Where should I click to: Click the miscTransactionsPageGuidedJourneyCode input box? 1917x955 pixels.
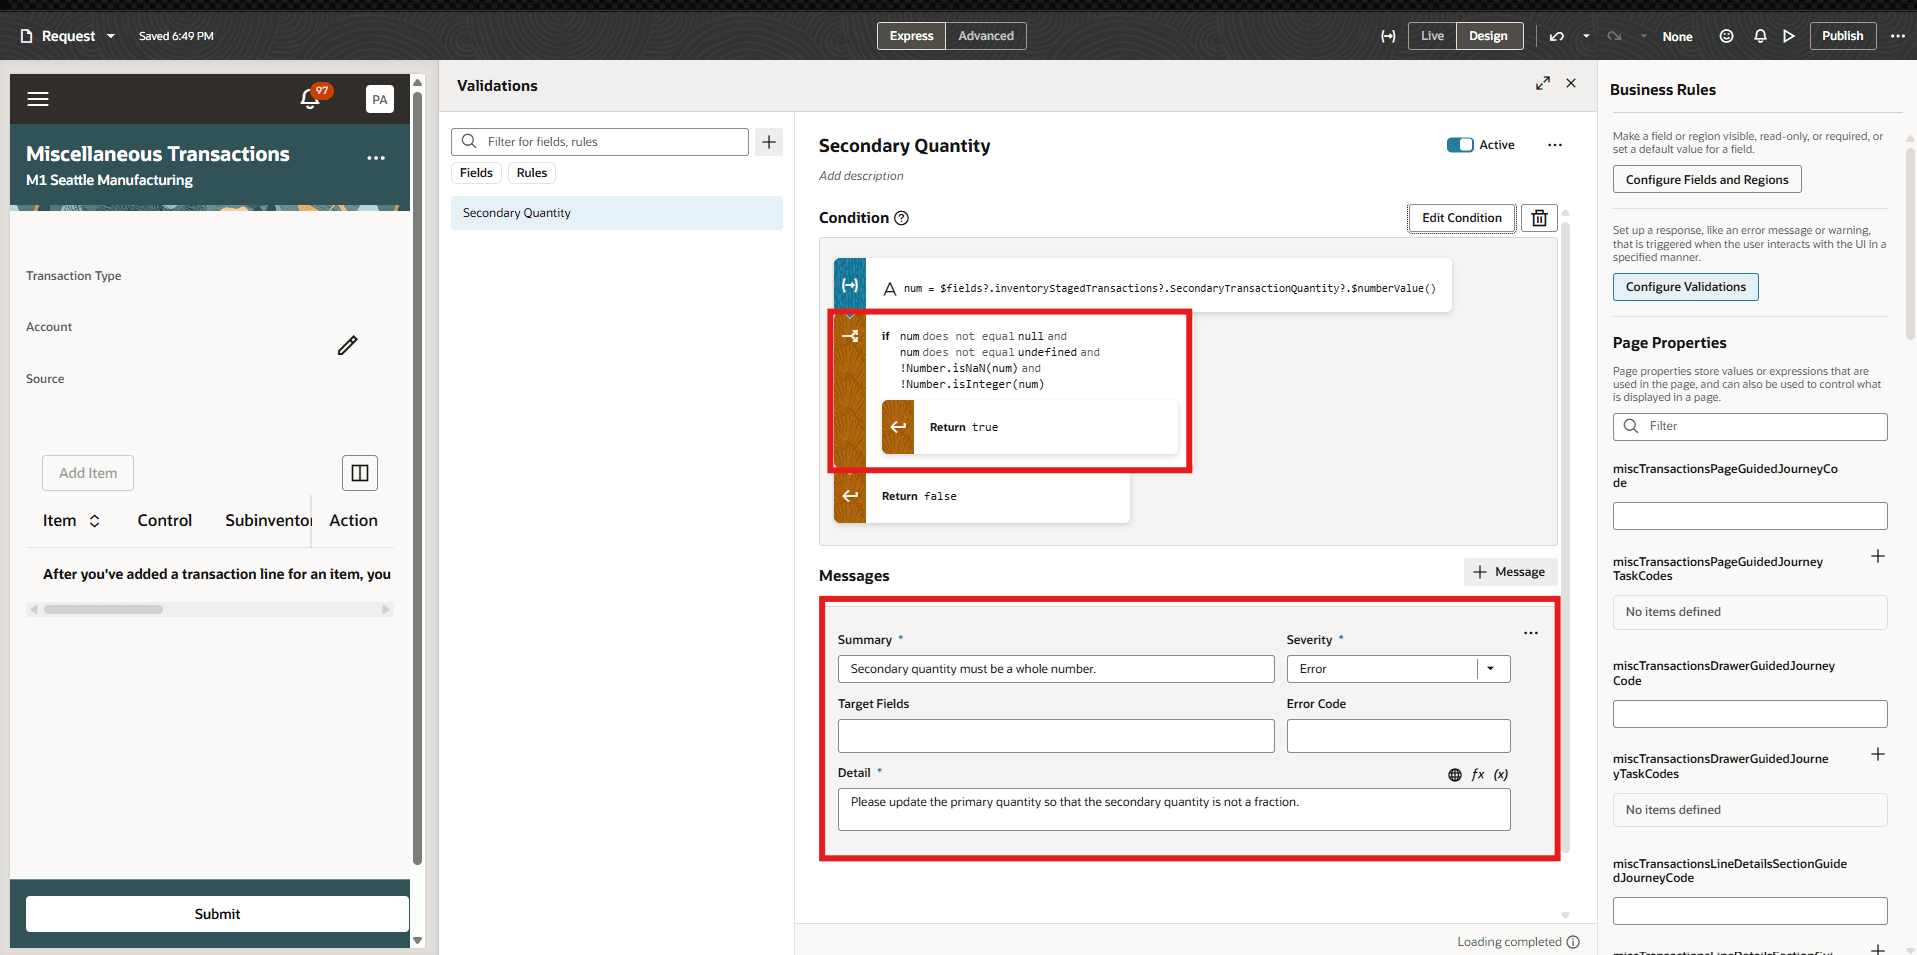1750,516
